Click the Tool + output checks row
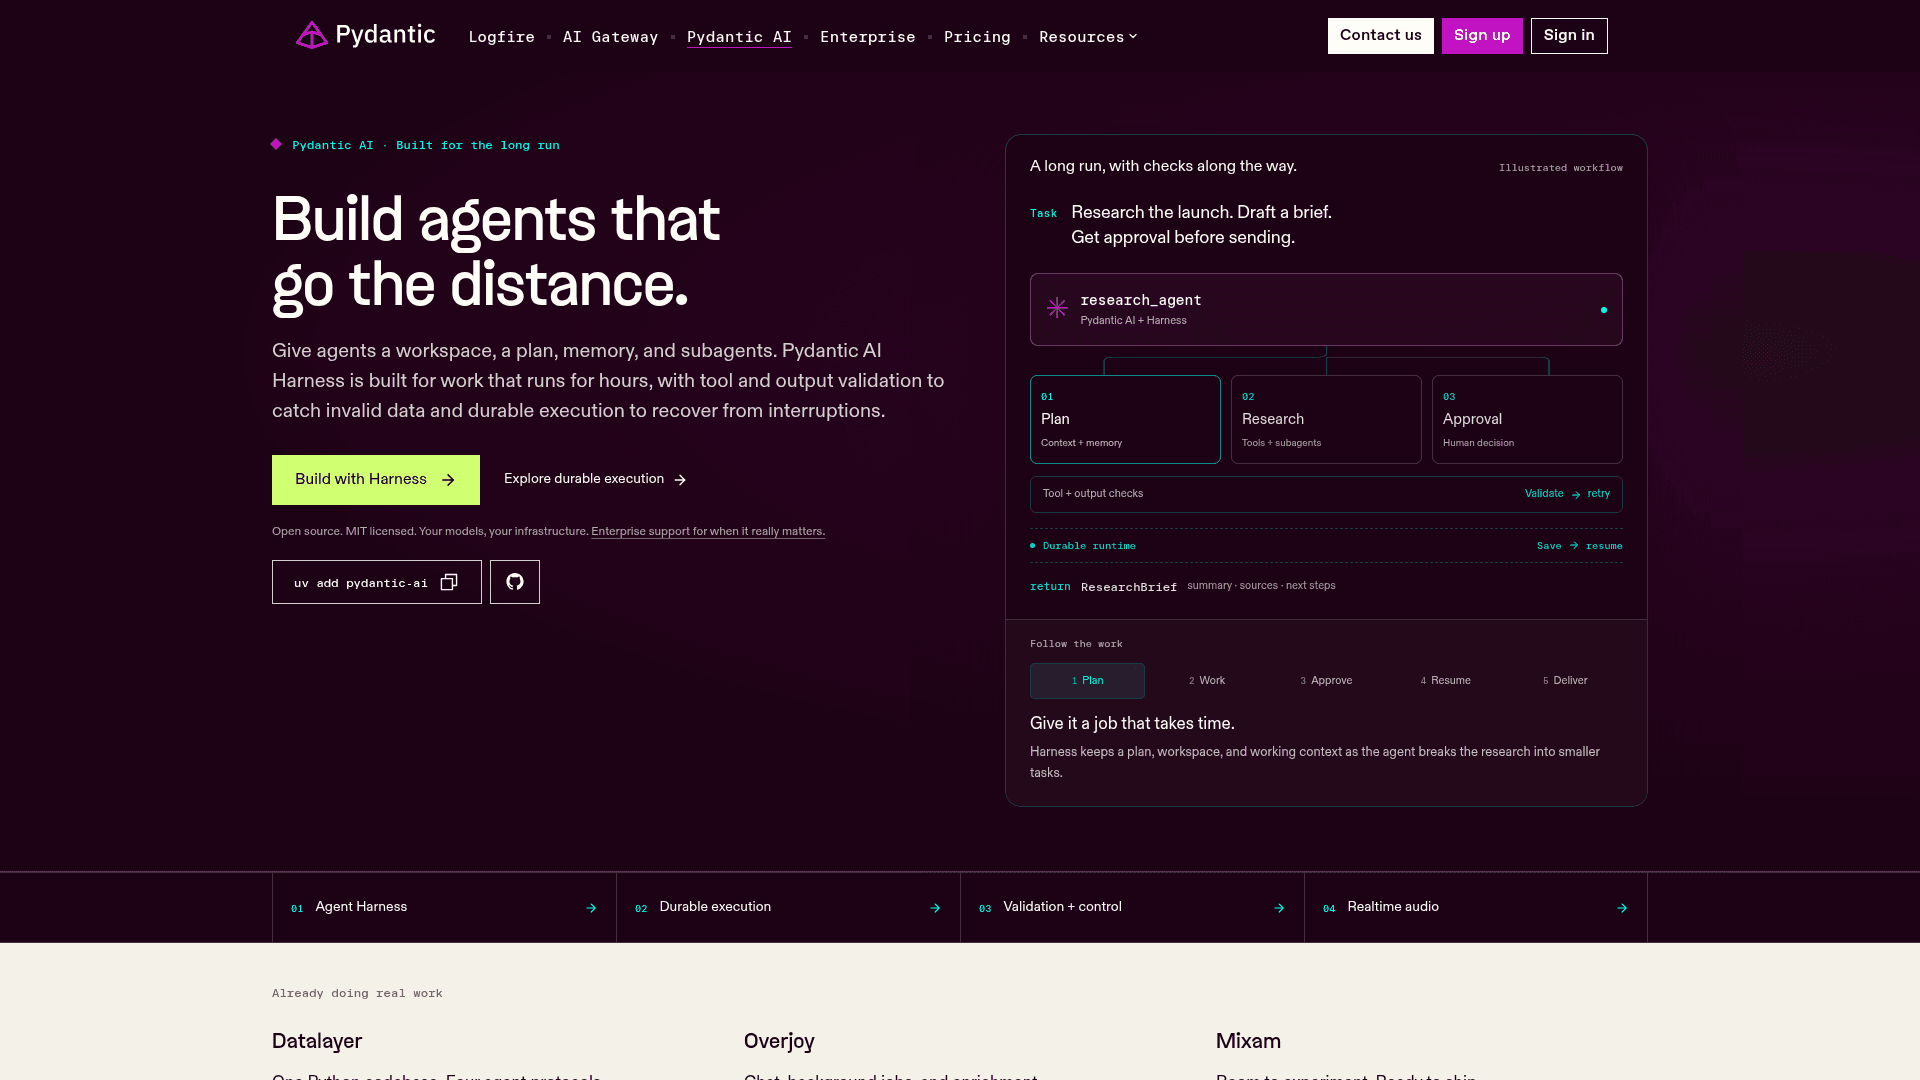 [x=1326, y=494]
